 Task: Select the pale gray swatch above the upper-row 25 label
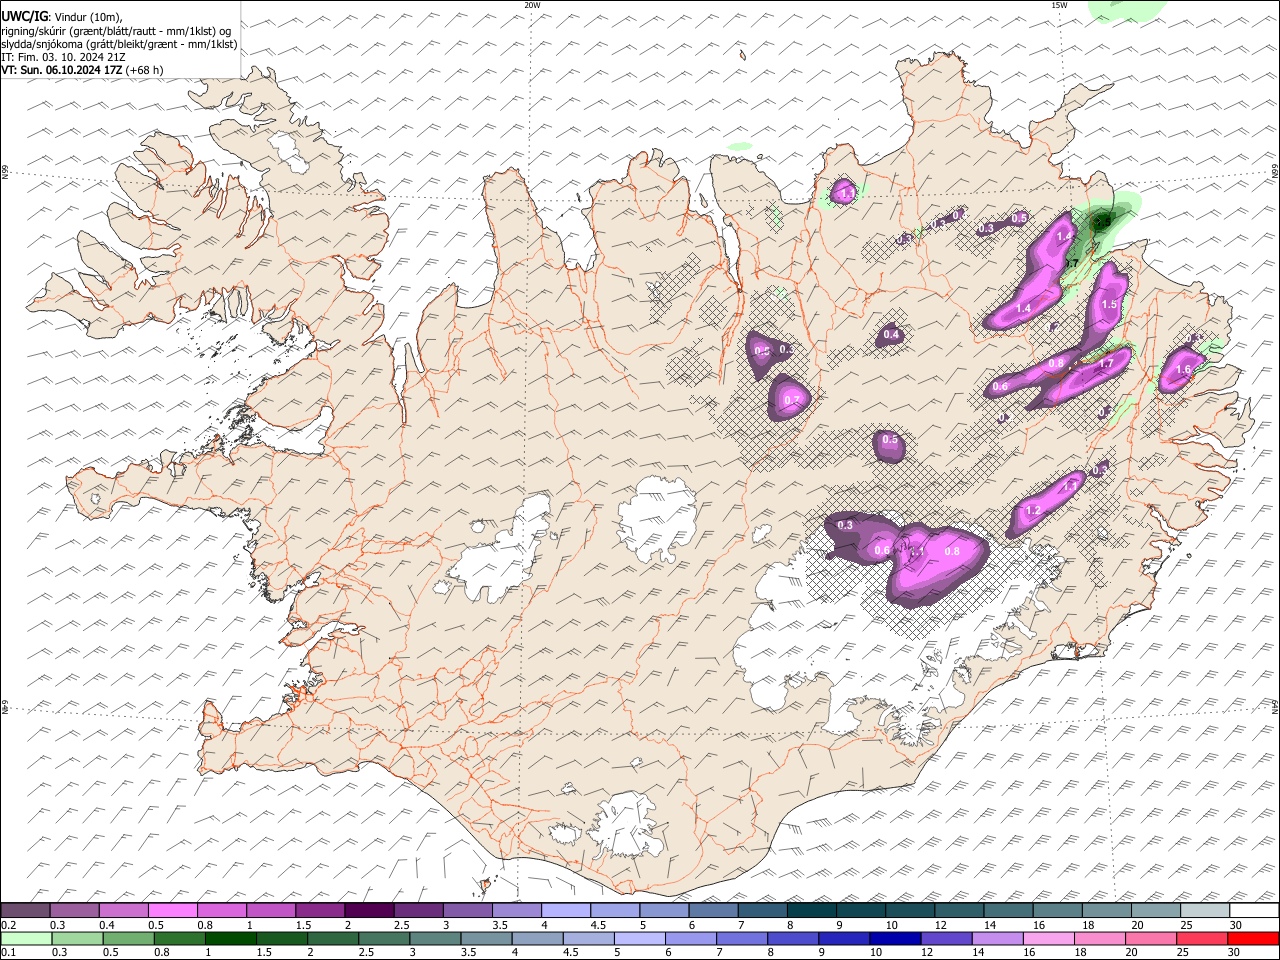tap(1205, 911)
